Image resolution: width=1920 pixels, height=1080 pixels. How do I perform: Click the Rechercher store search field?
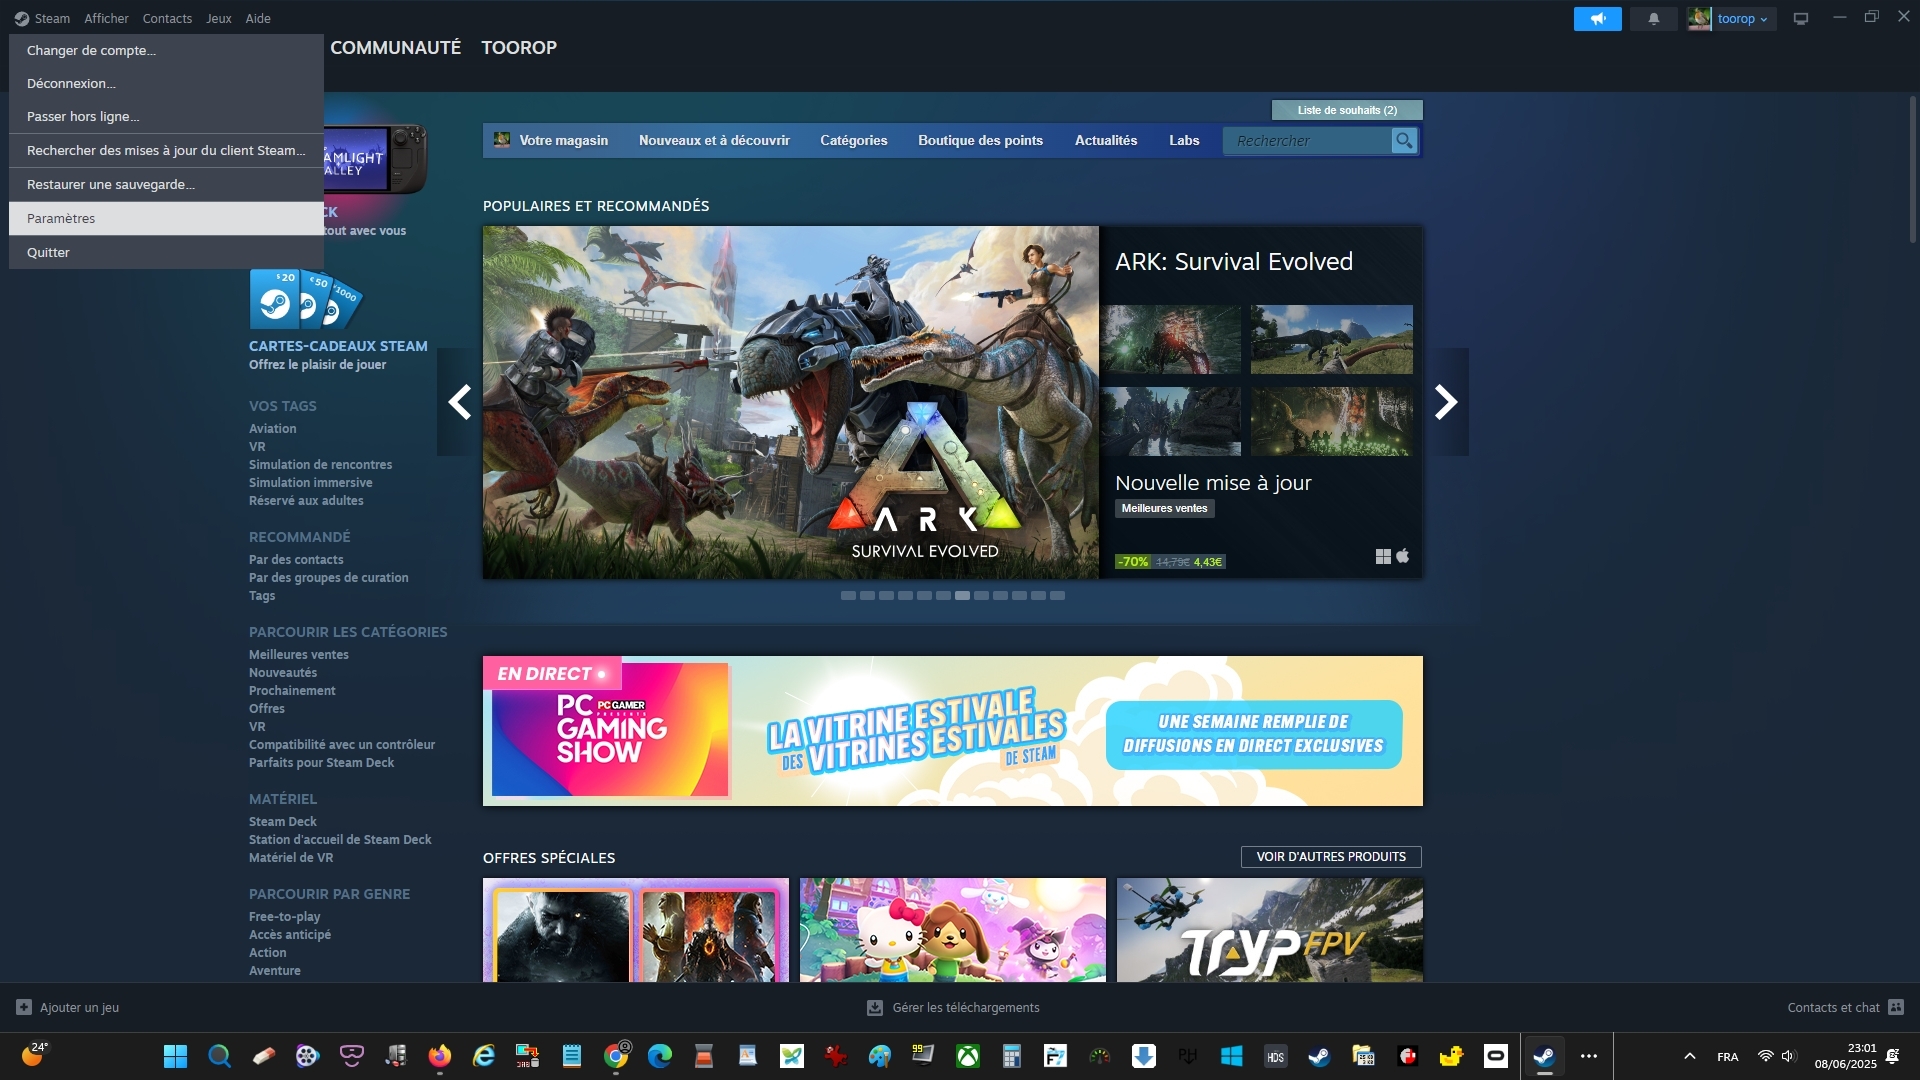click(x=1306, y=141)
